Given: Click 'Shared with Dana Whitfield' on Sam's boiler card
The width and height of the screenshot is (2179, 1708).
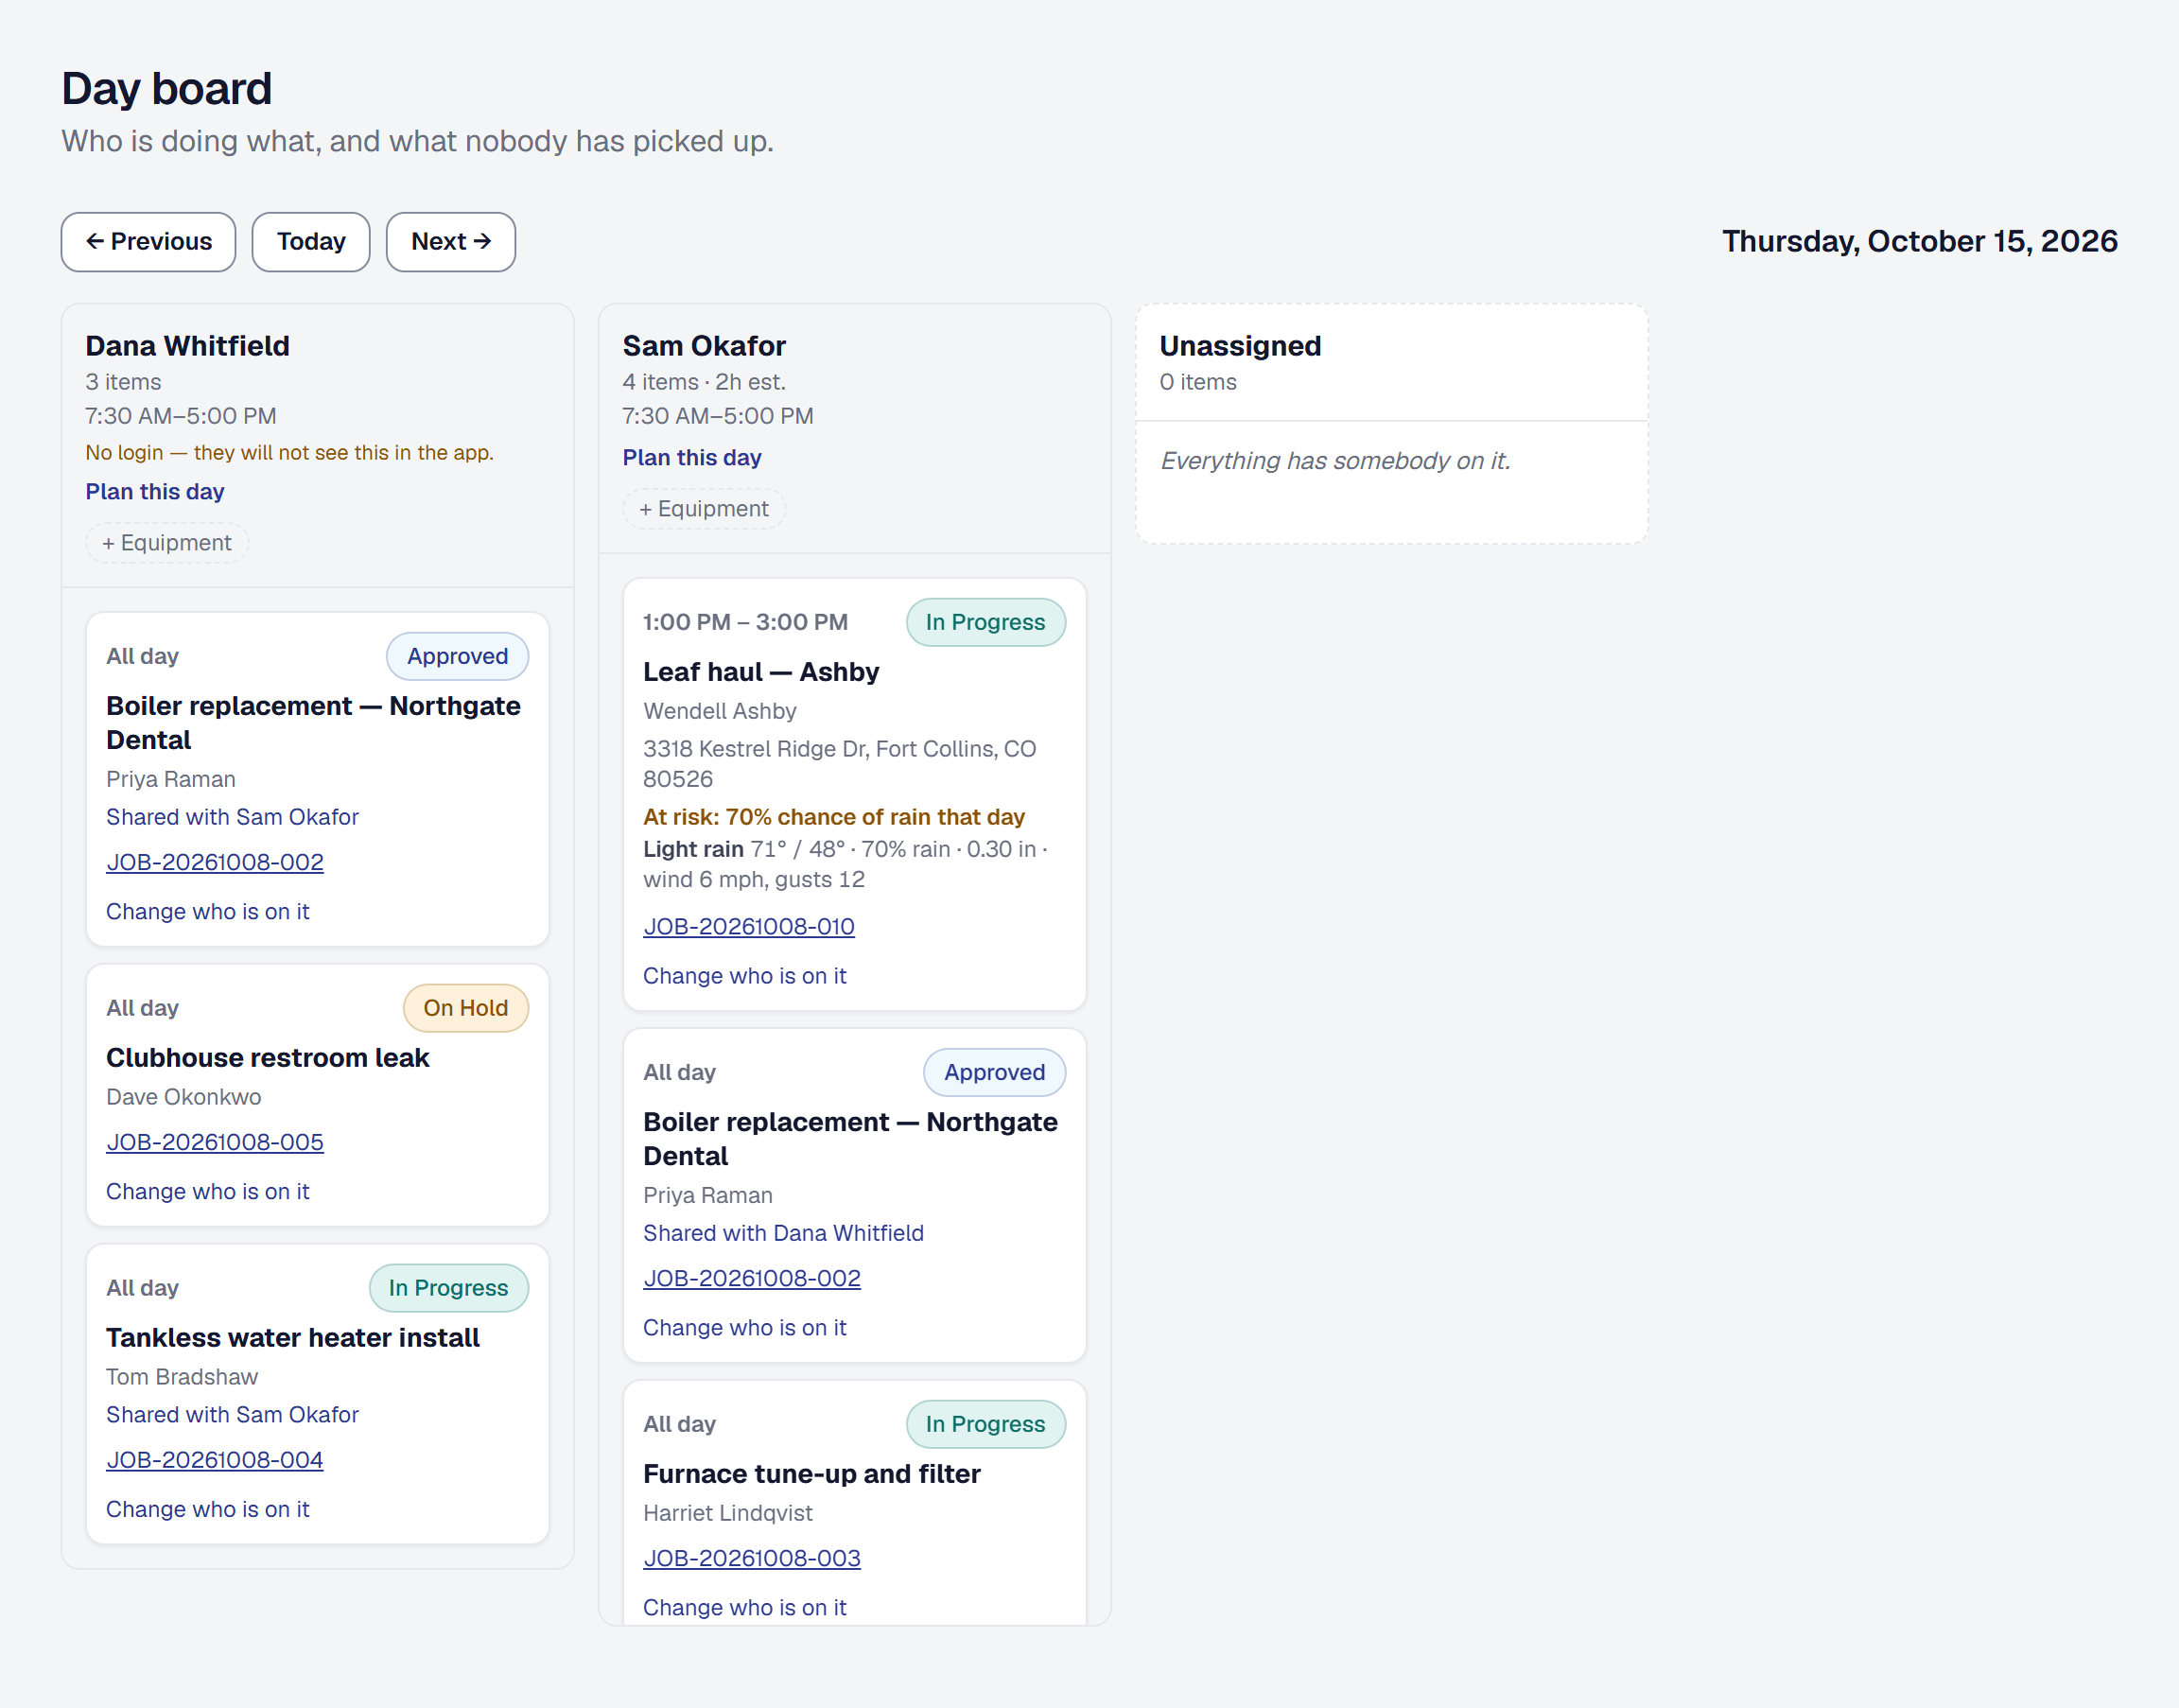Looking at the screenshot, I should coord(783,1233).
